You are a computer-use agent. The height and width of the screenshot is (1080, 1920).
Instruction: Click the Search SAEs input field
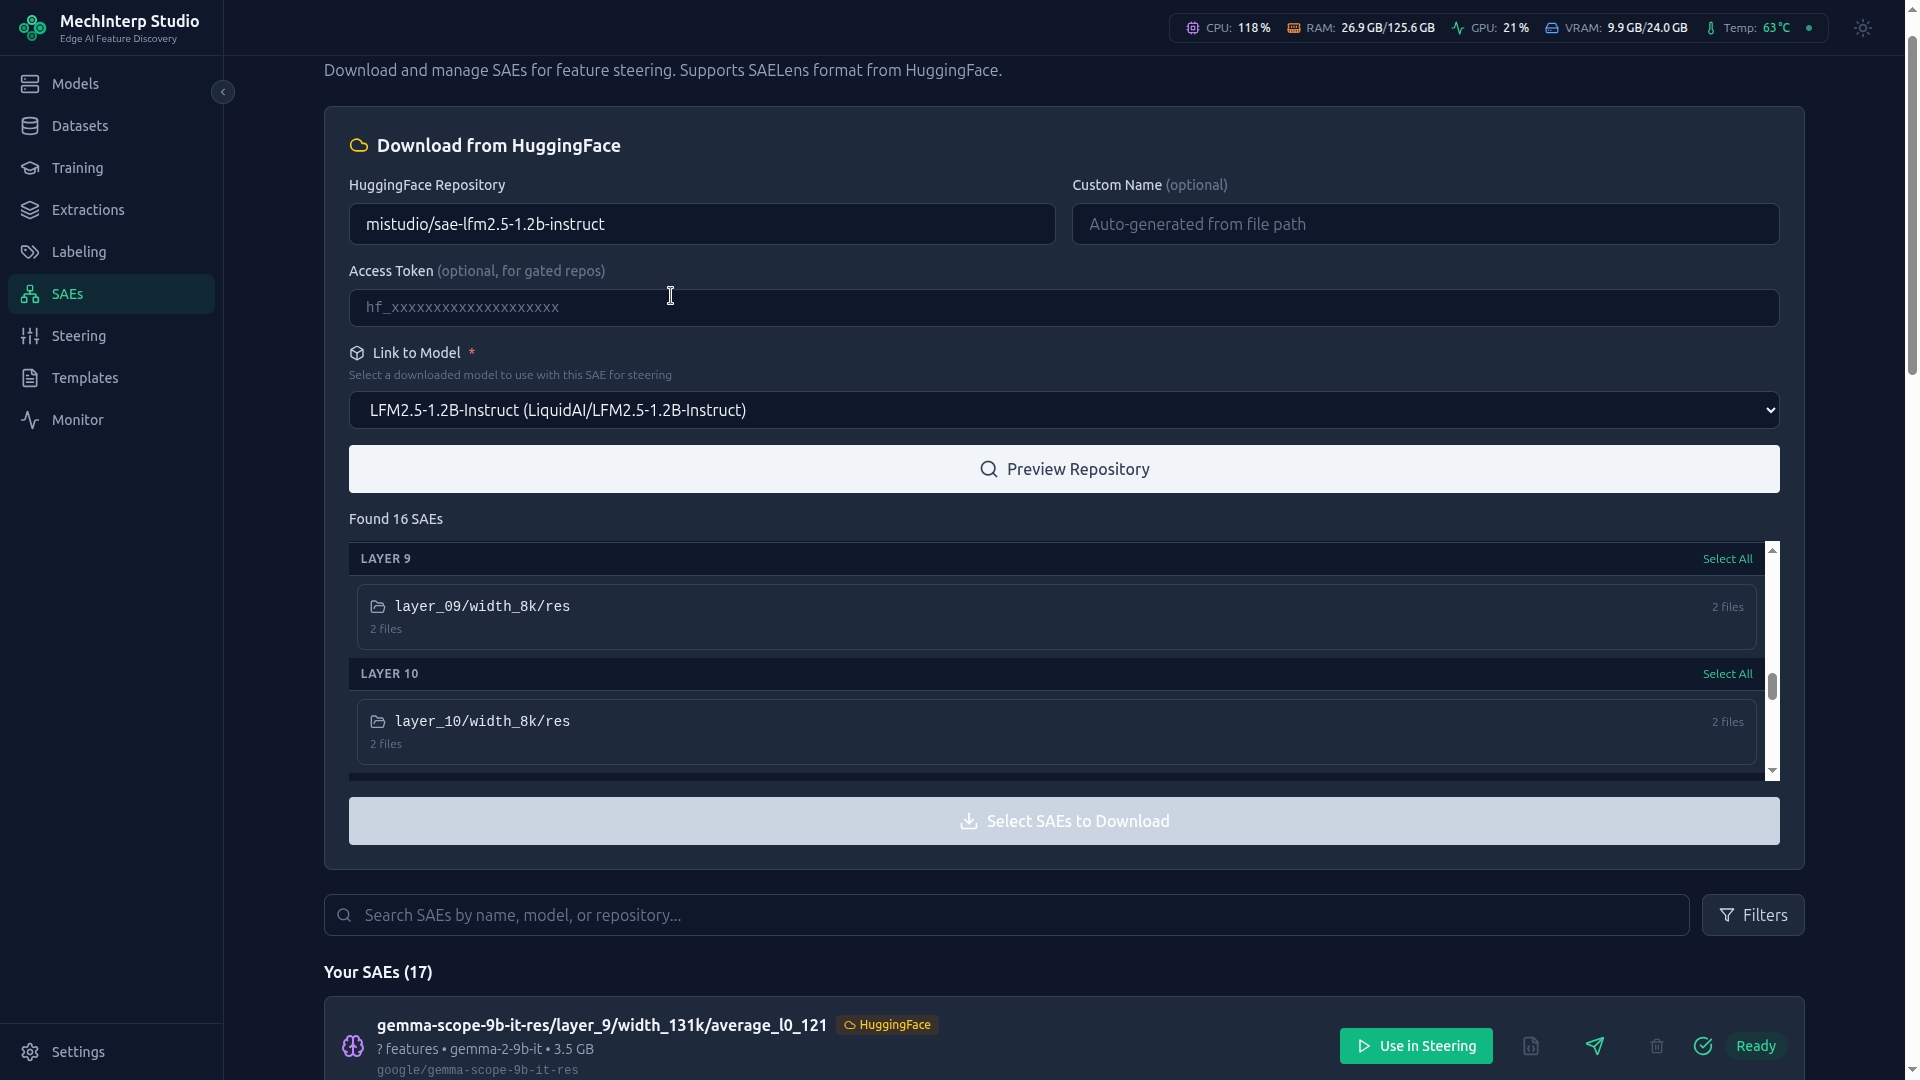(1006, 915)
